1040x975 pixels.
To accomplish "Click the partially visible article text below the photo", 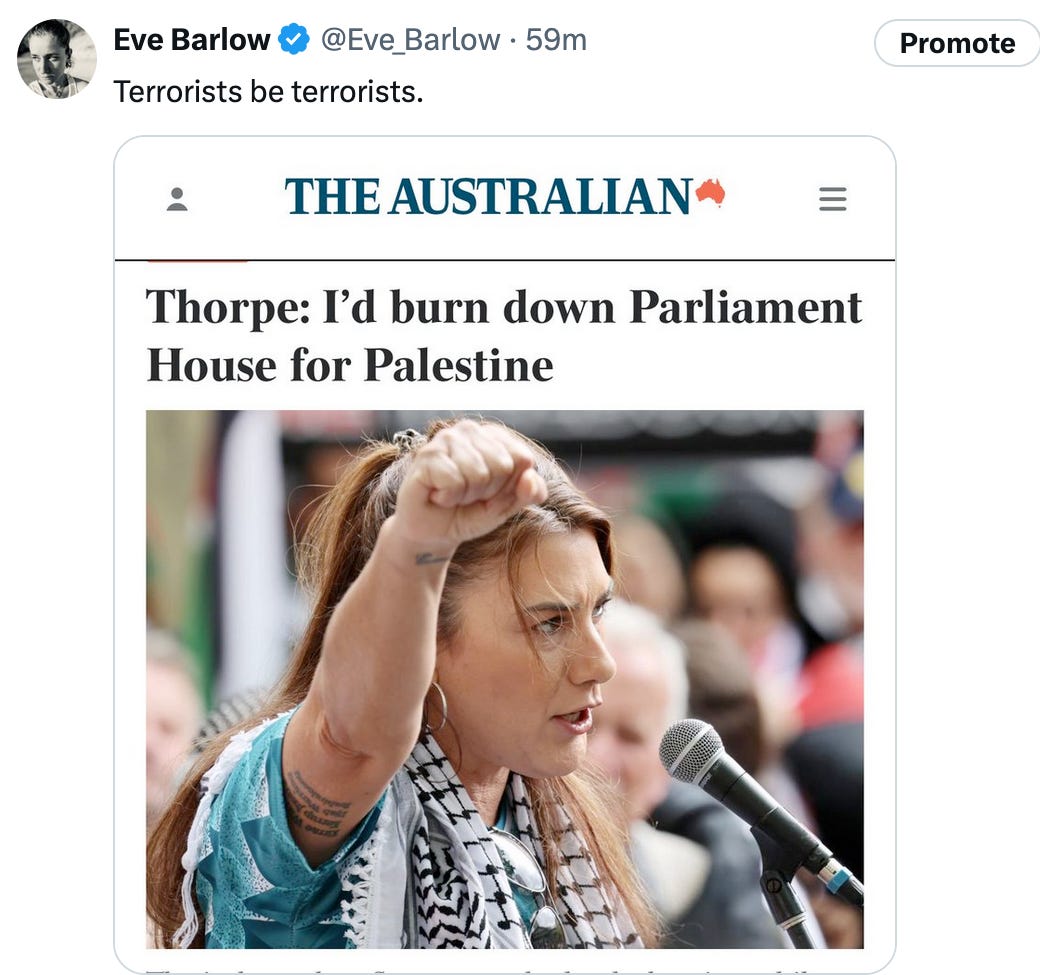I will (x=504, y=969).
